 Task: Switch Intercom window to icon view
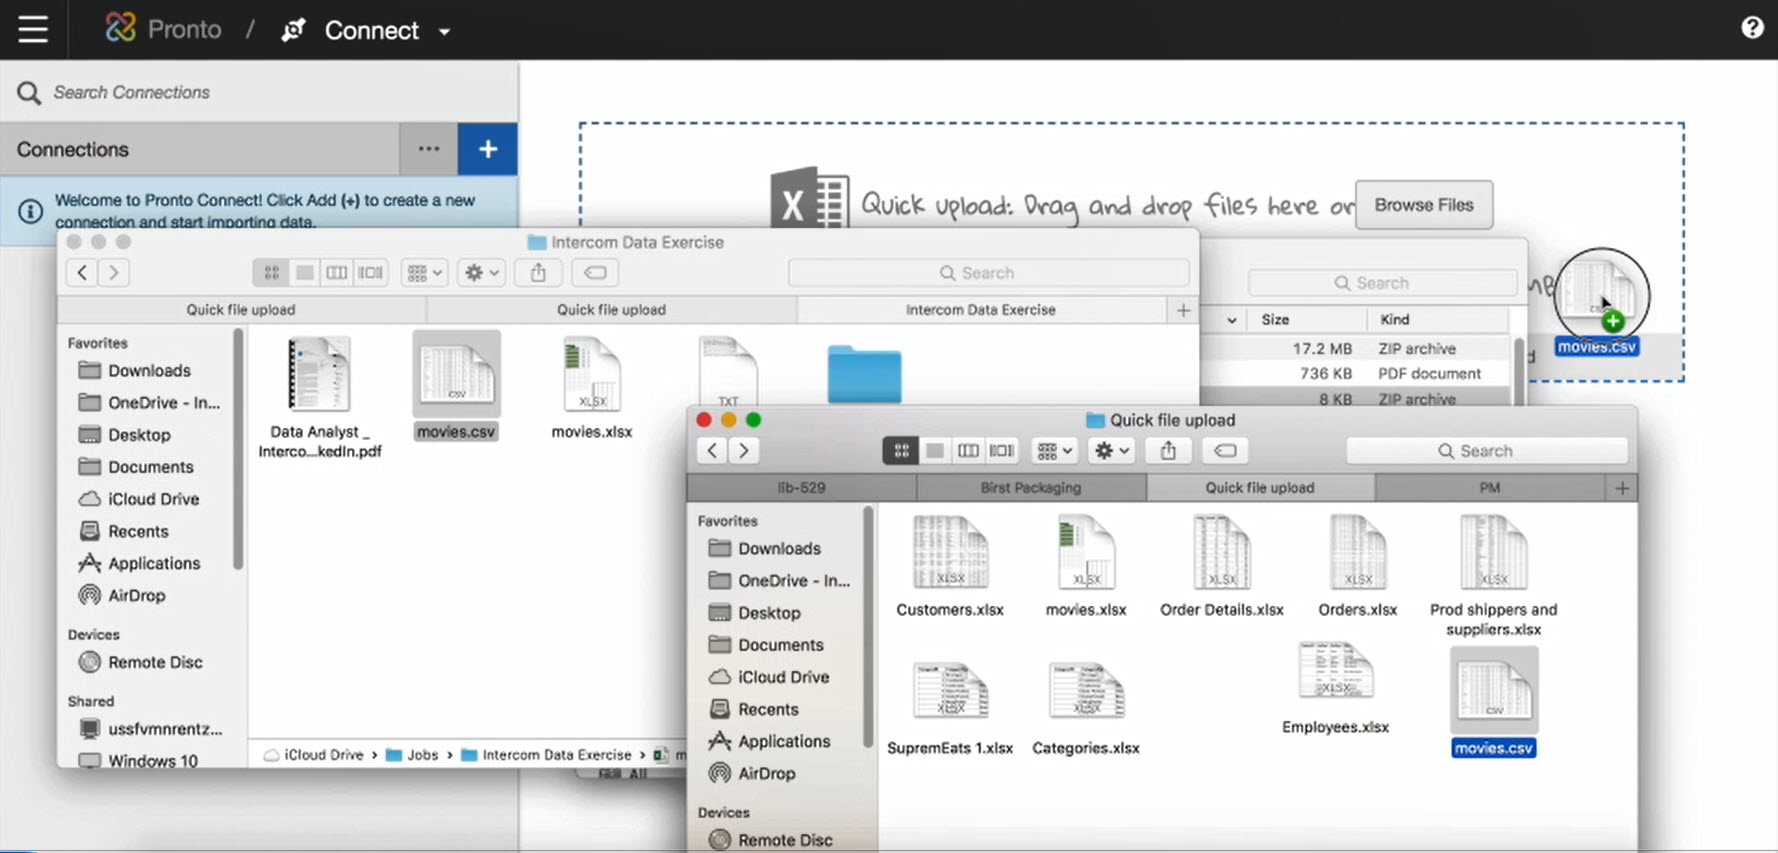click(x=271, y=272)
